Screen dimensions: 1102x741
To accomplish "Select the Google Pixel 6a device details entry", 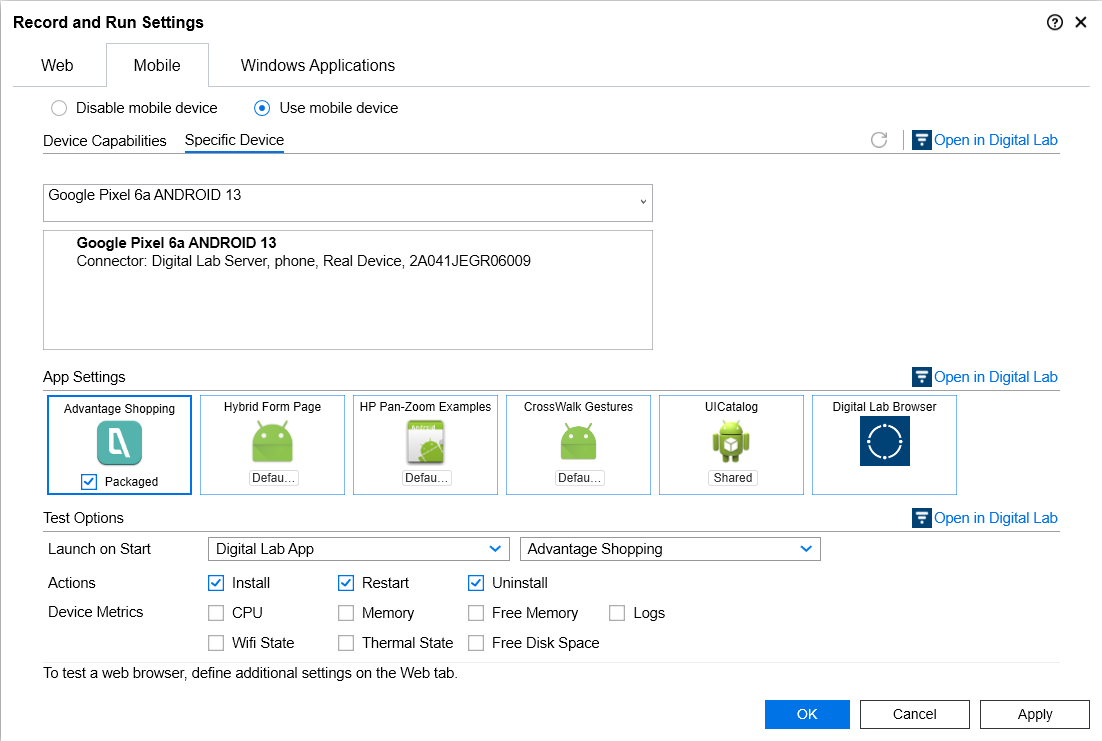I will pos(303,252).
